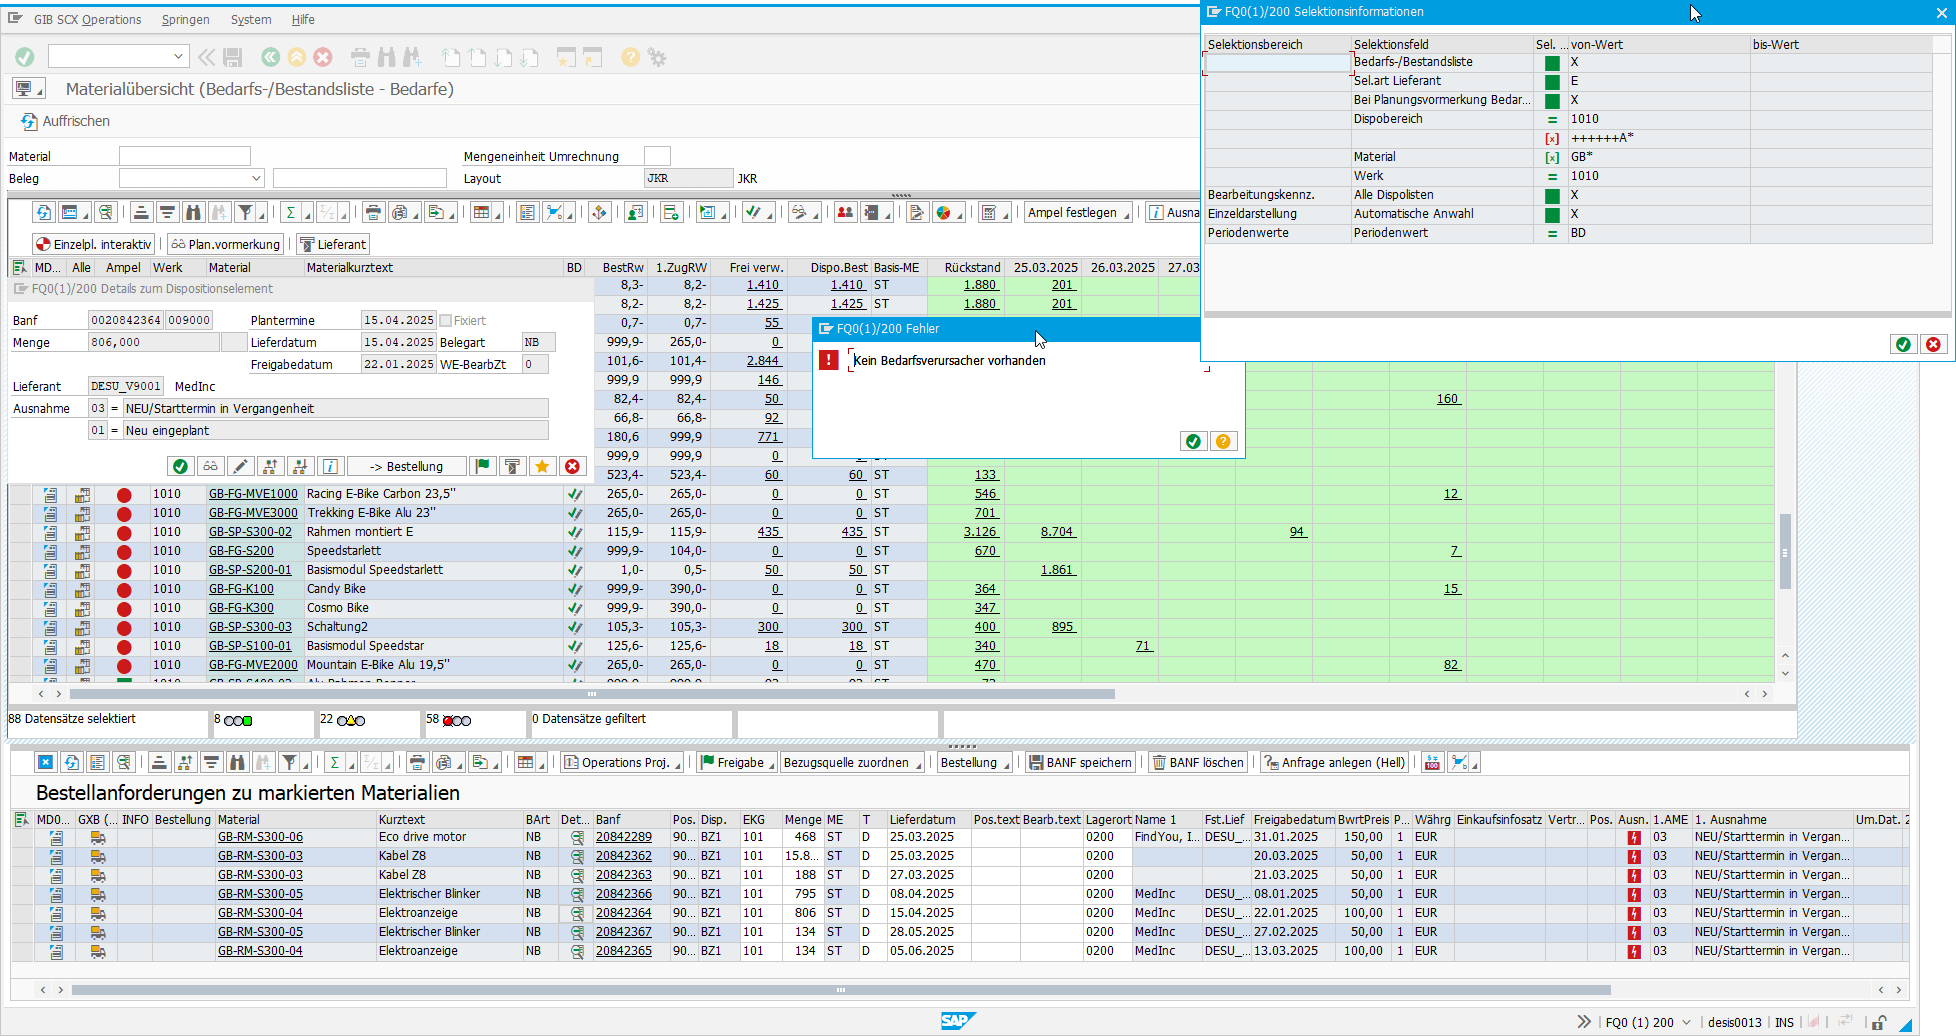Click the green flag icon beside Bestellung
The width and height of the screenshot is (1956, 1036).
click(483, 467)
